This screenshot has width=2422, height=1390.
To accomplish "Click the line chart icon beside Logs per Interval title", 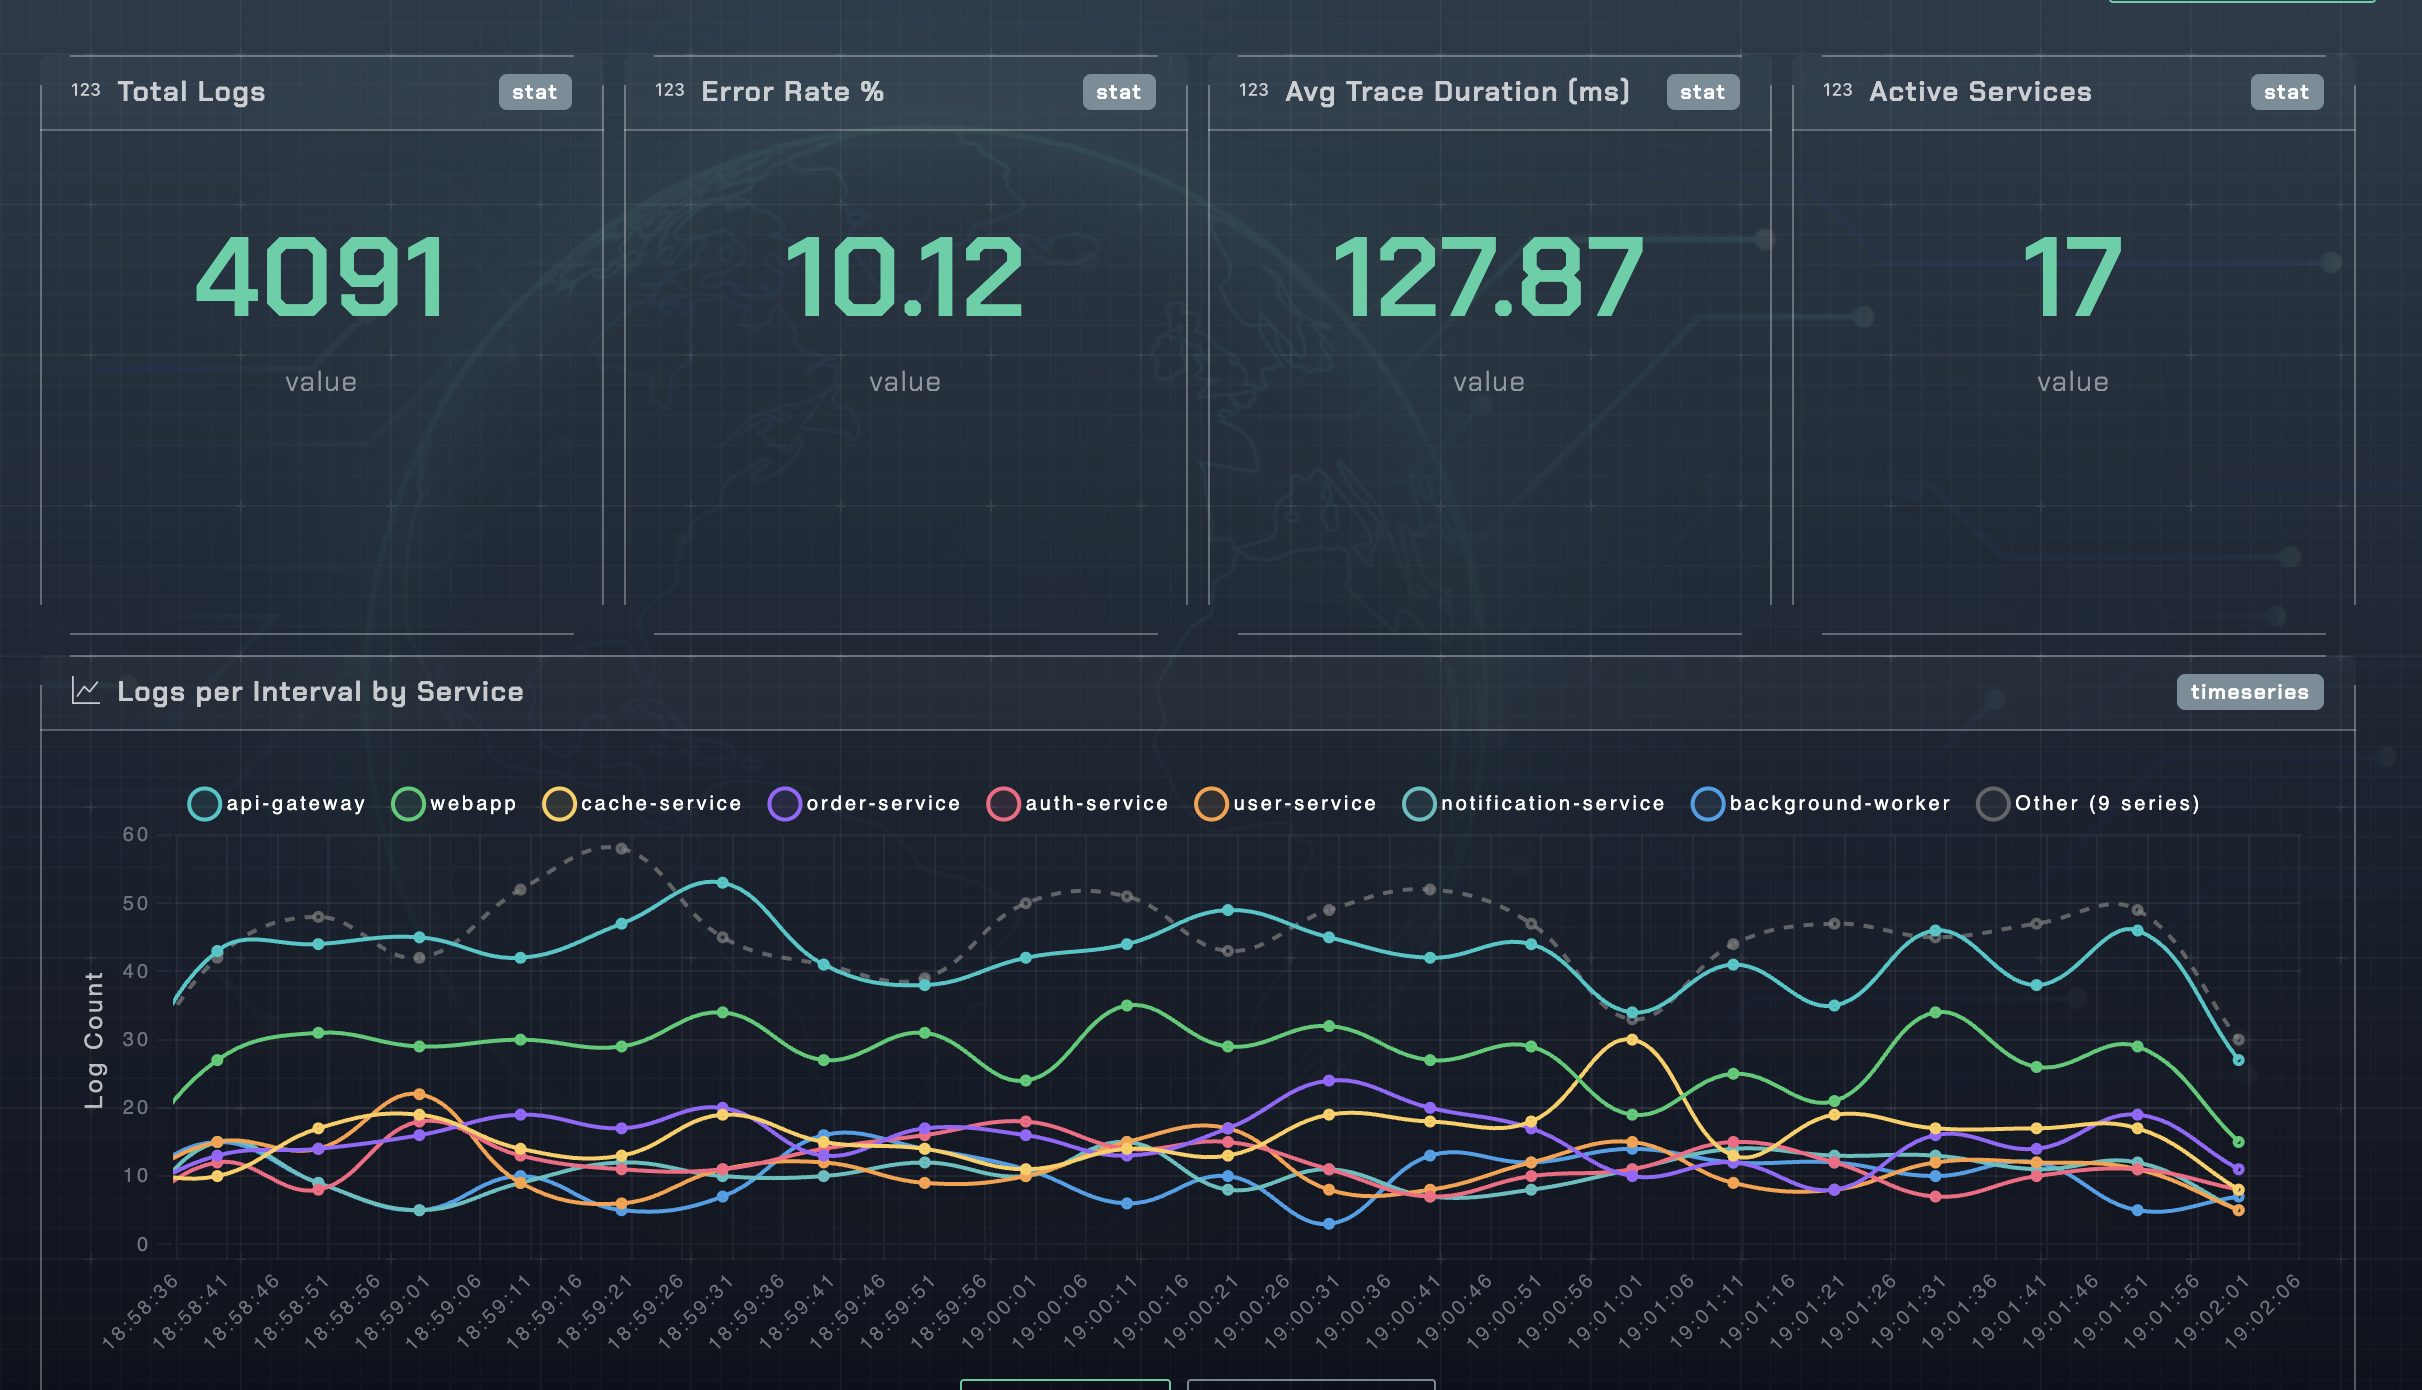I will click(x=85, y=691).
